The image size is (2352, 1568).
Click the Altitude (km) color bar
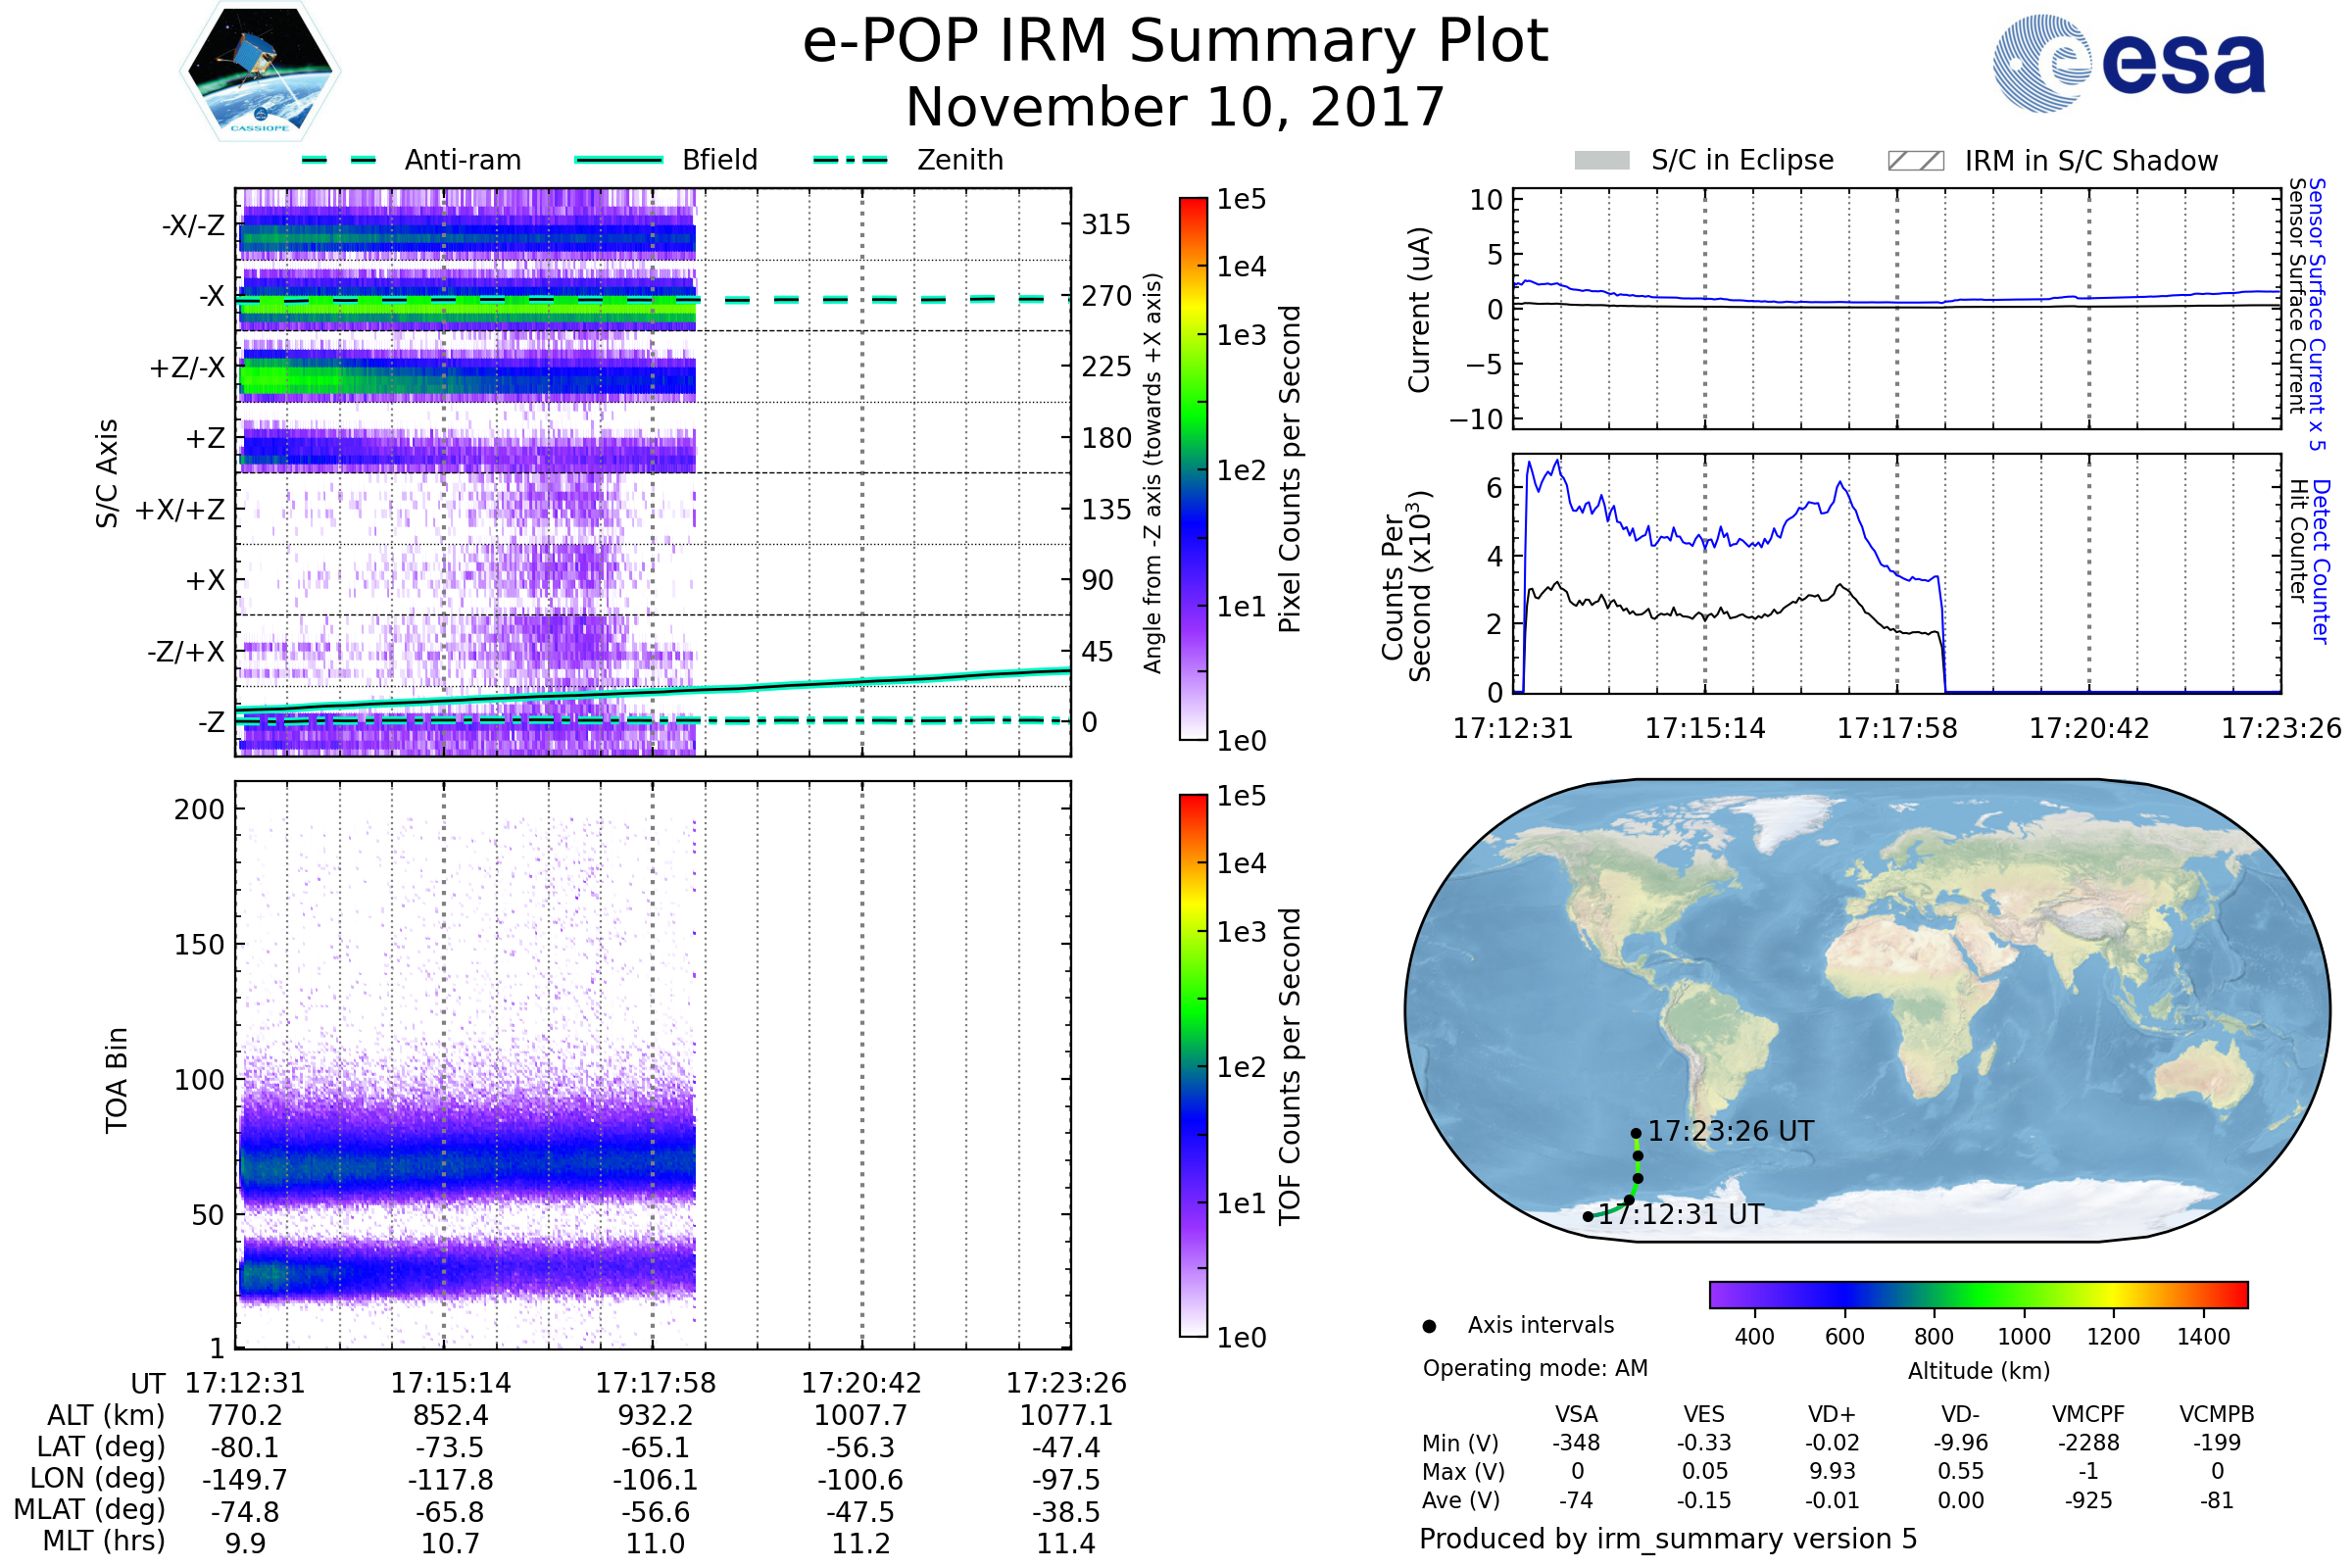[x=1978, y=1294]
